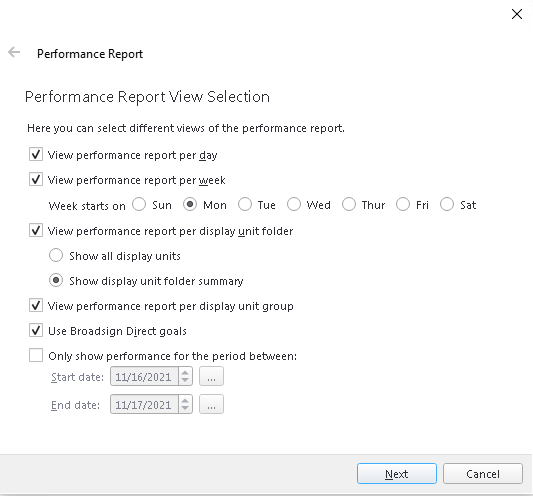This screenshot has width=533, height=496.
Task: Enable Only show performance for period between
Action: [x=36, y=355]
